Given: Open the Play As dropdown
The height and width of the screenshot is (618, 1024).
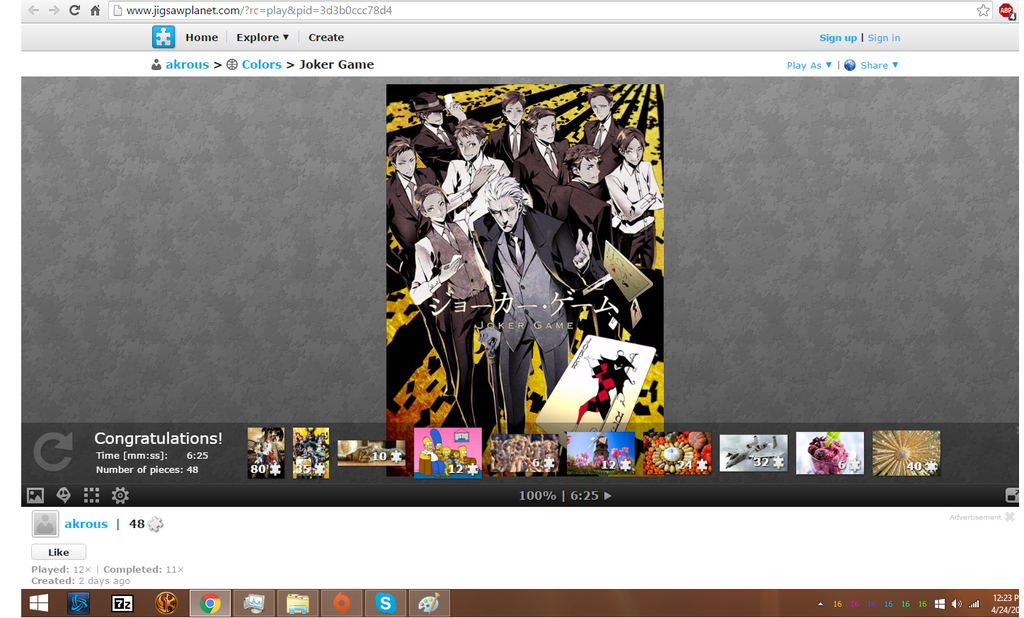Looking at the screenshot, I should click(809, 65).
